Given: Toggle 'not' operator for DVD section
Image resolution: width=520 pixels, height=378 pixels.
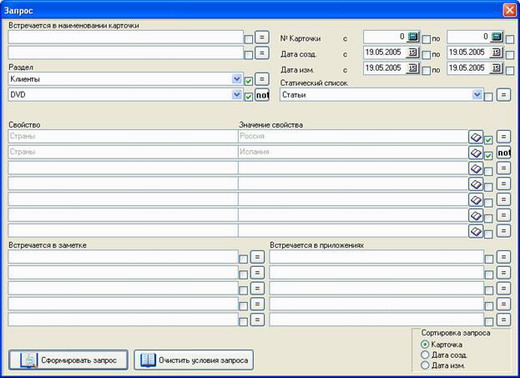Looking at the screenshot, I should point(262,95).
